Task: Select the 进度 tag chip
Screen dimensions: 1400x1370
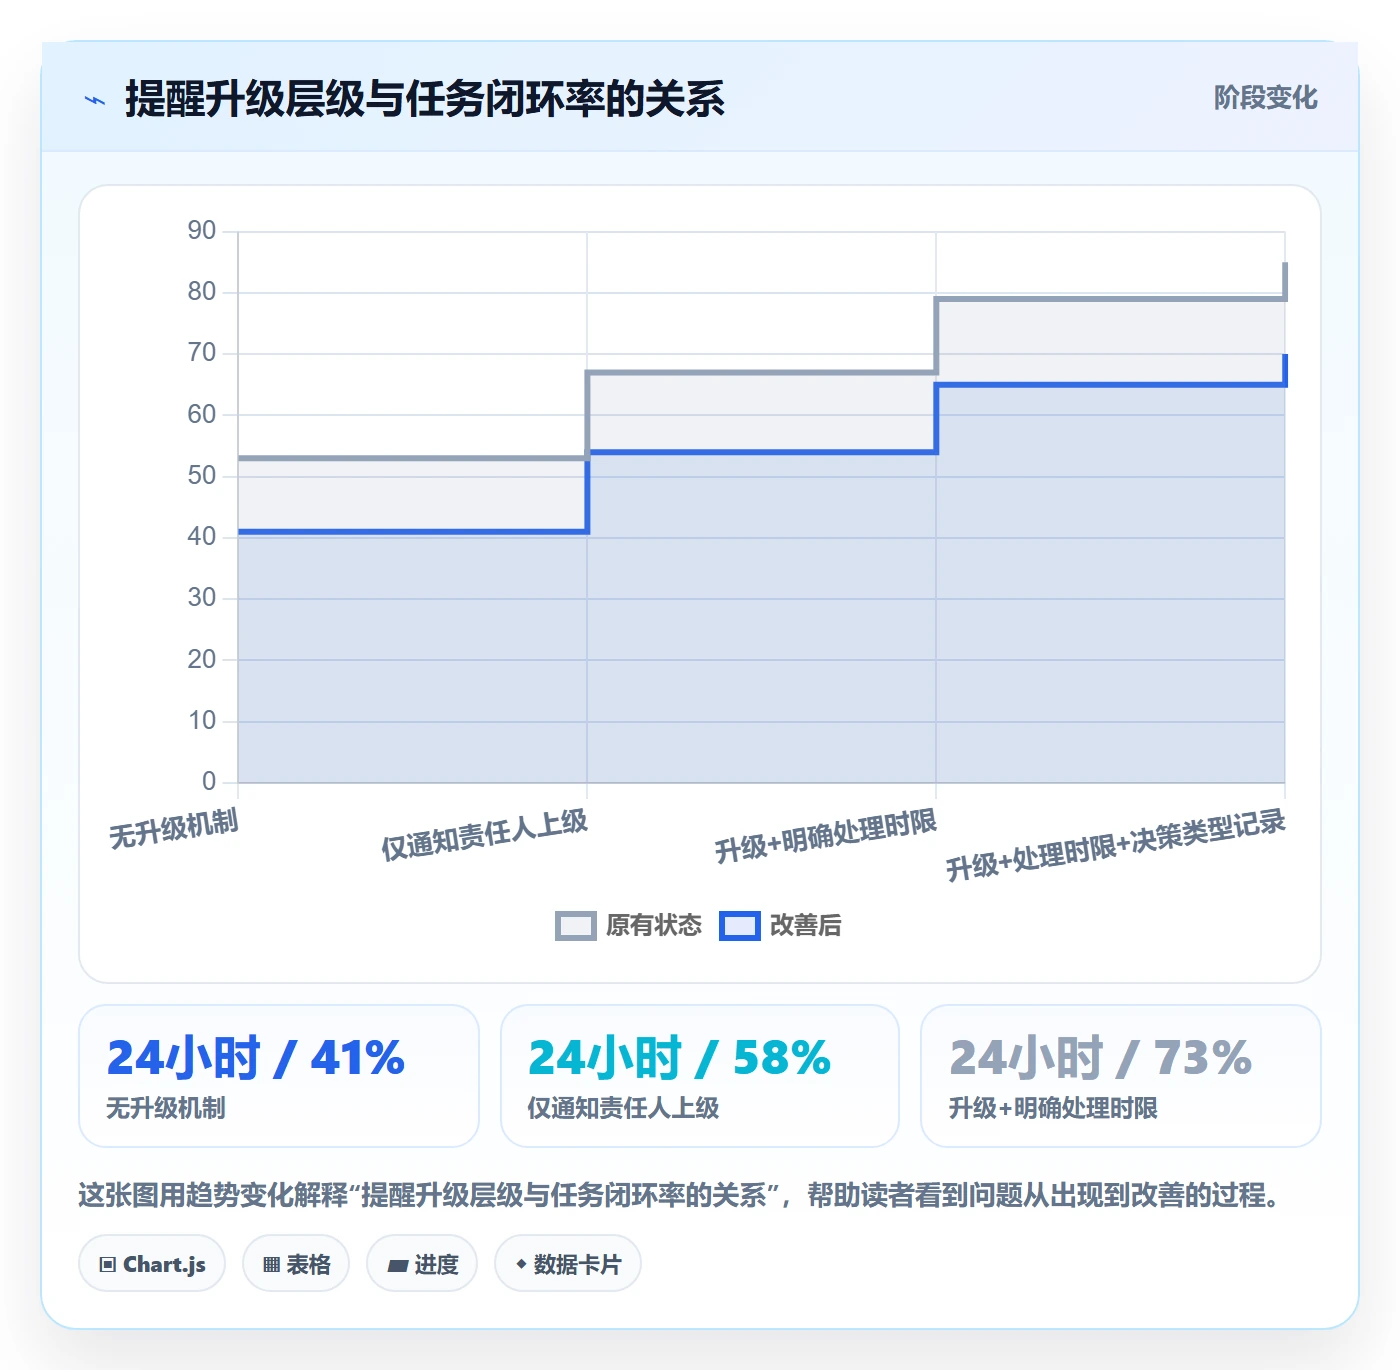Action: click(x=422, y=1264)
